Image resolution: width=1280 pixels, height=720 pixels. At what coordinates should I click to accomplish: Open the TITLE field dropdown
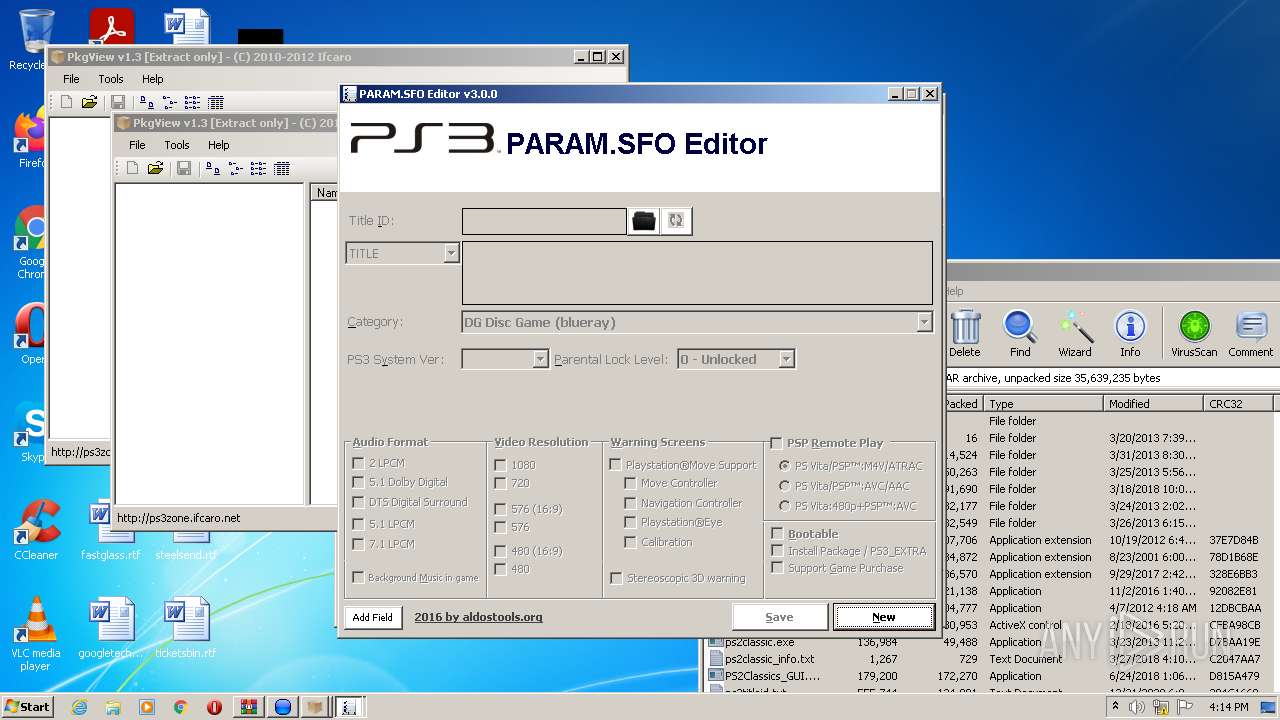[451, 253]
